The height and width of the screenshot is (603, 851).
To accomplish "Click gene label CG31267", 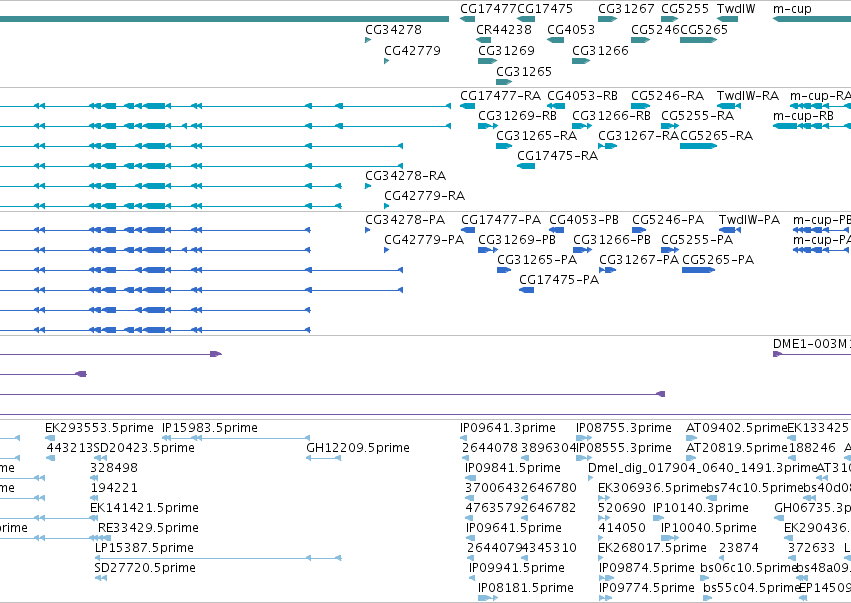I will (626, 9).
